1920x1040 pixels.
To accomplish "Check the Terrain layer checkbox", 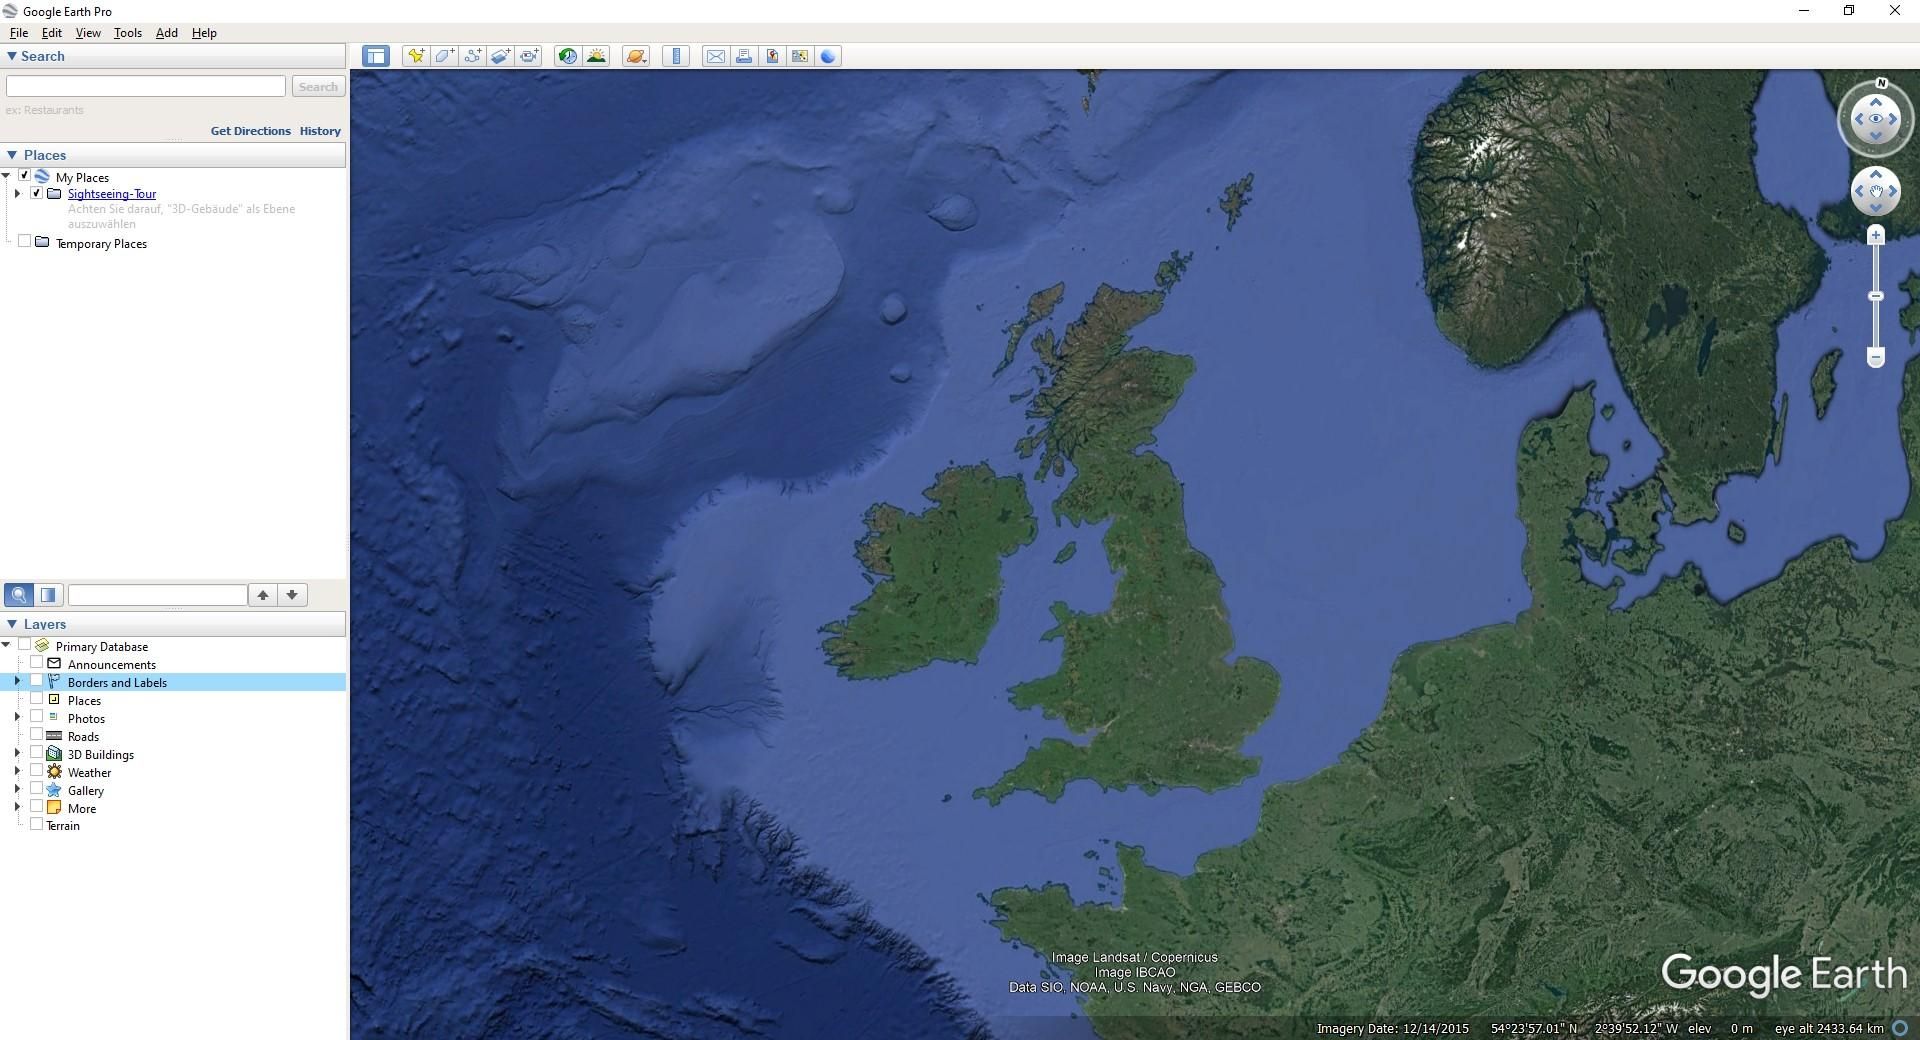I will point(36,825).
